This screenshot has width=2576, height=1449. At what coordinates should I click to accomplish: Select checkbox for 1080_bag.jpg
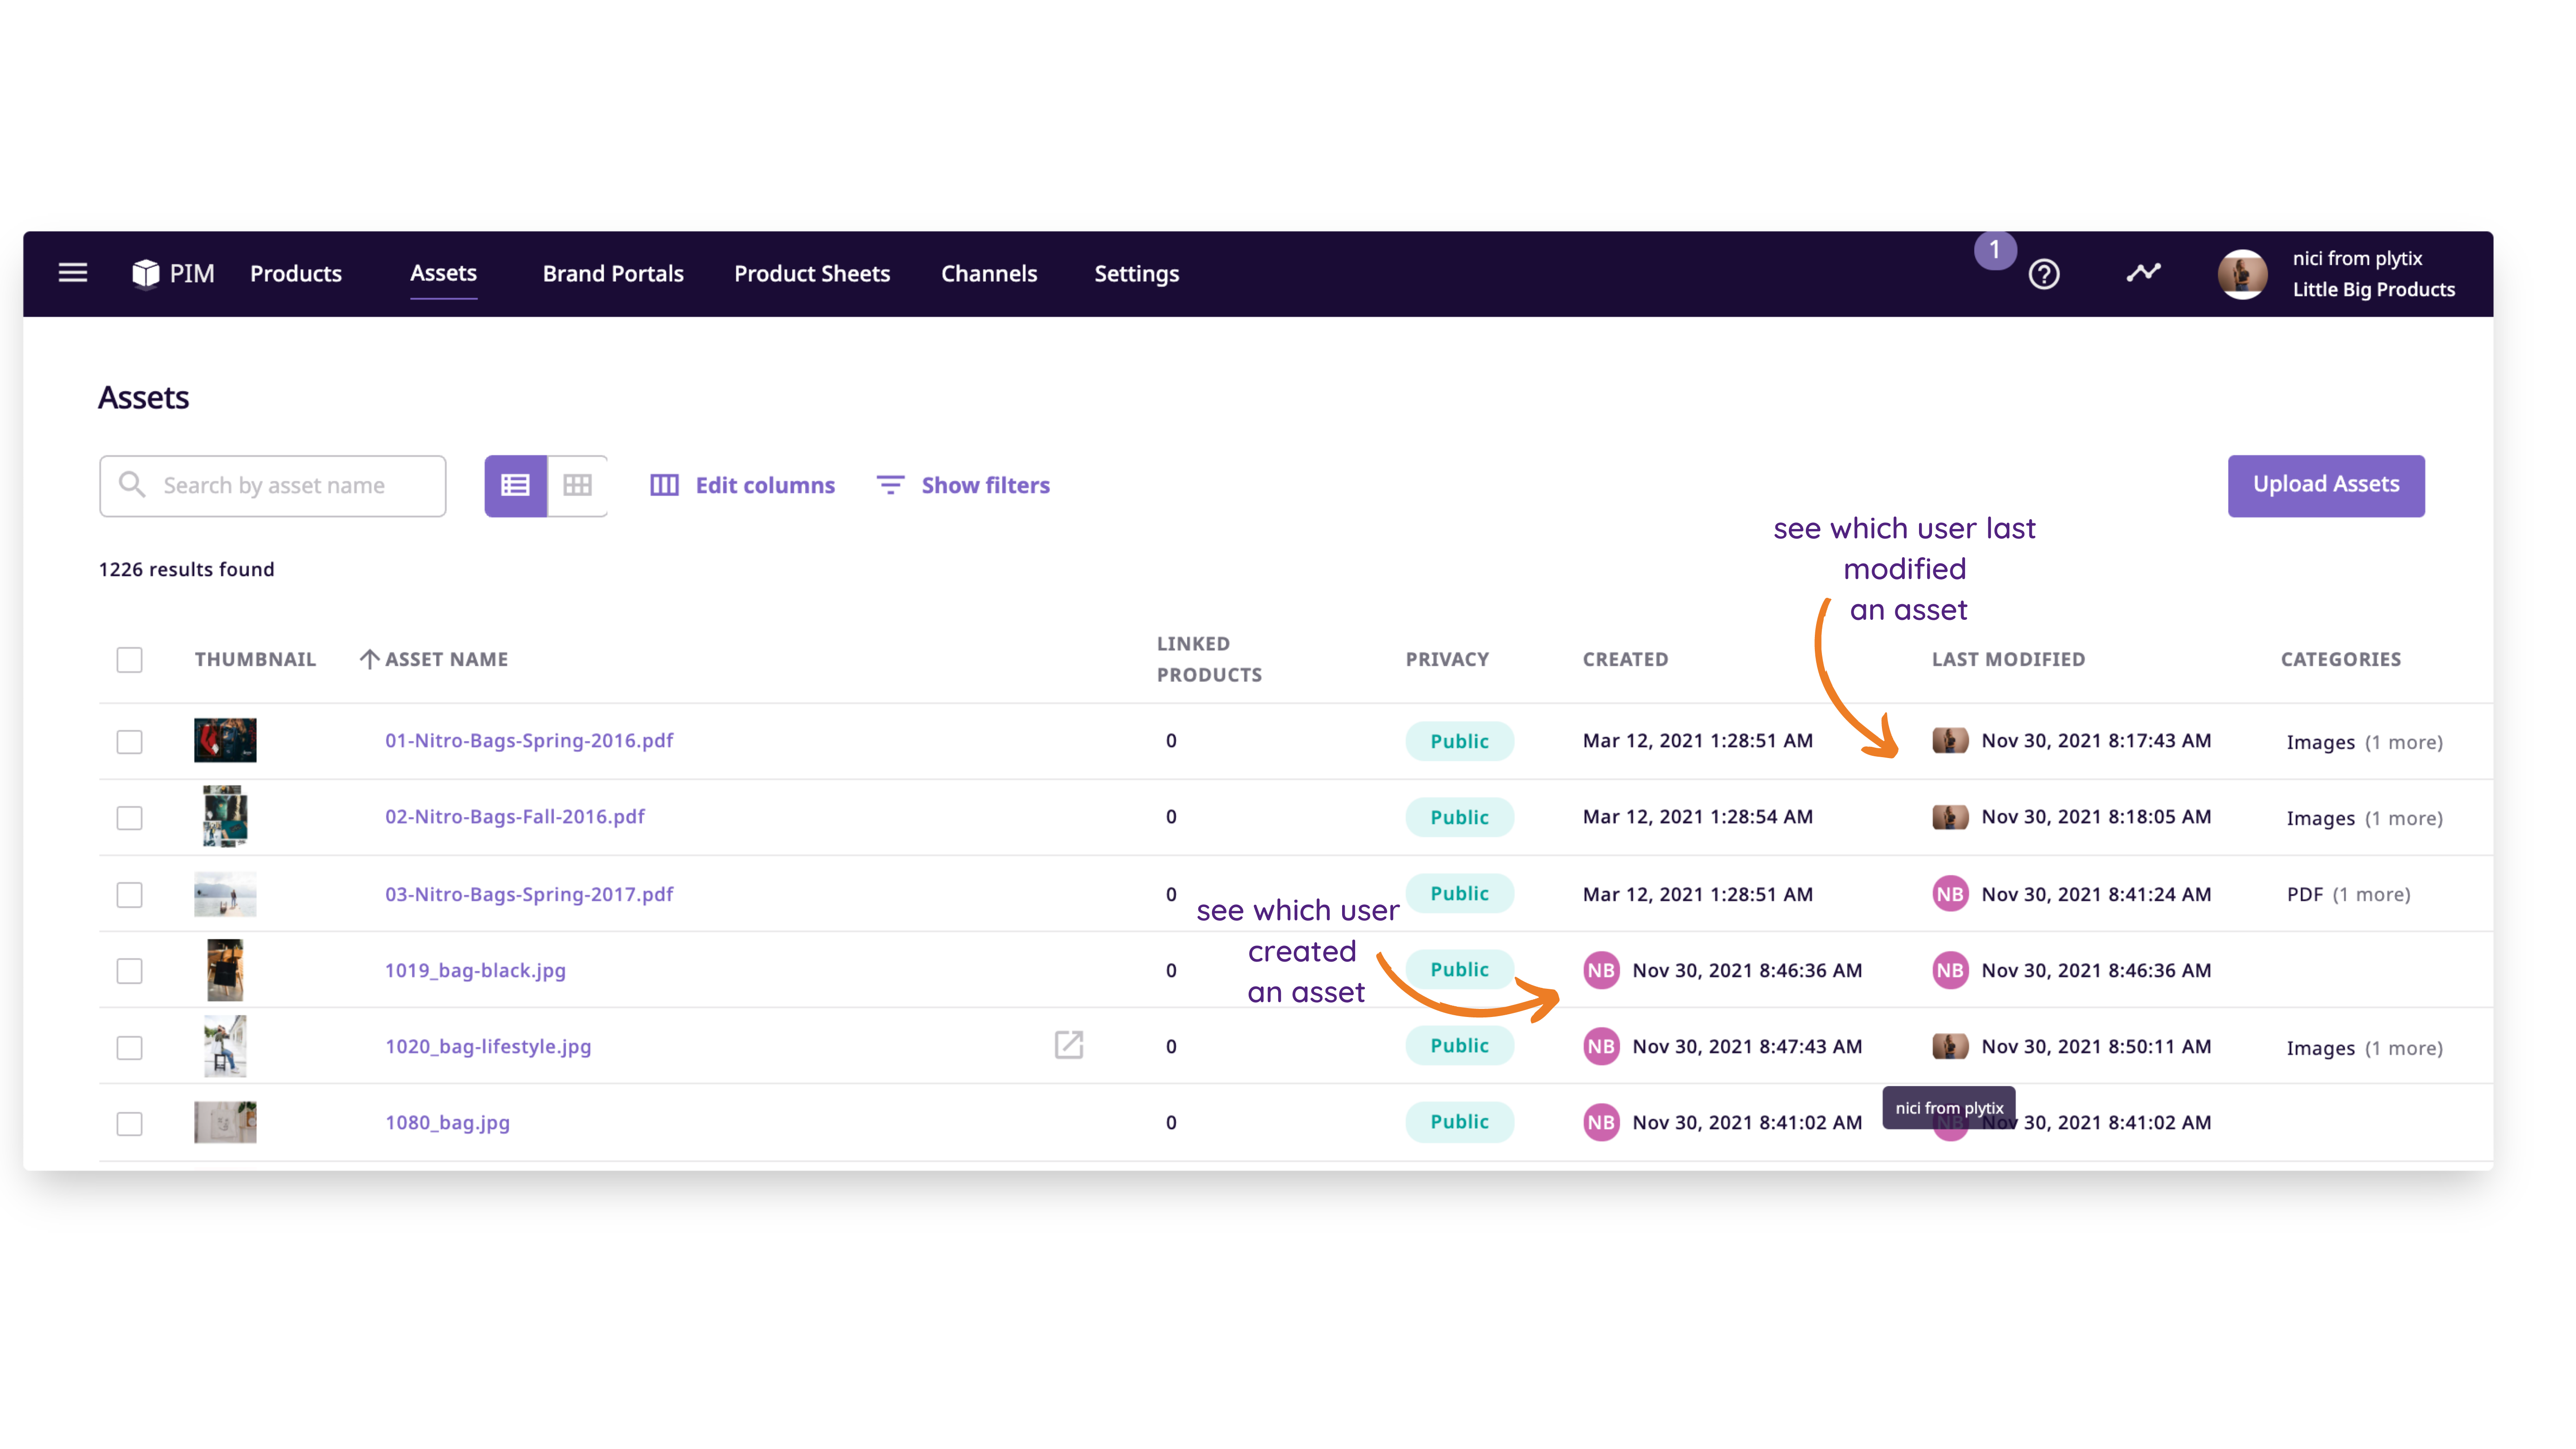click(129, 1124)
